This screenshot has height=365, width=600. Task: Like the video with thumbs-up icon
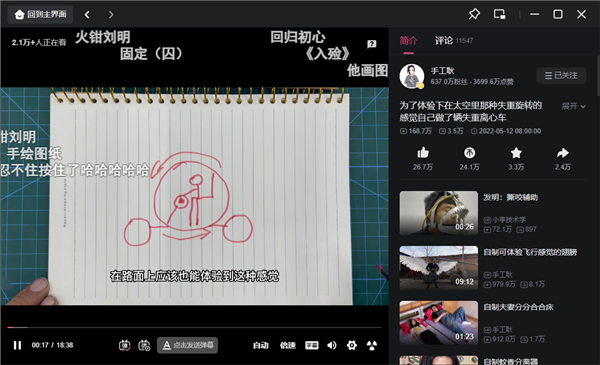click(x=423, y=153)
